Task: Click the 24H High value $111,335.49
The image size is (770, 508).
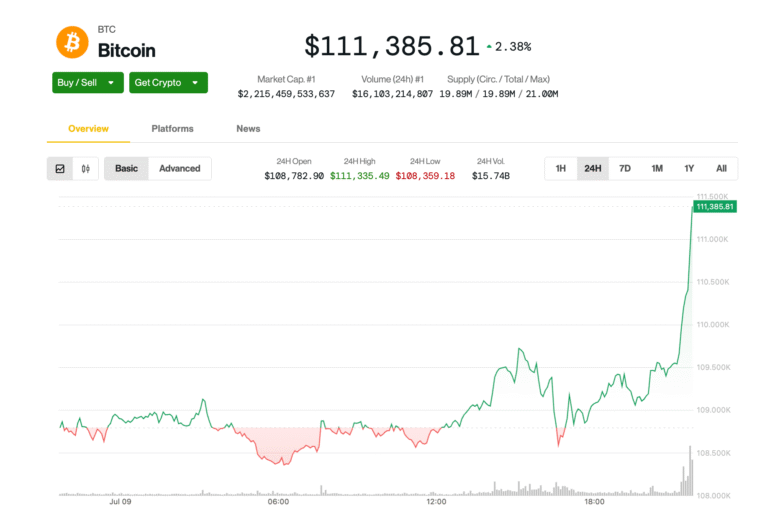Action: pos(359,176)
